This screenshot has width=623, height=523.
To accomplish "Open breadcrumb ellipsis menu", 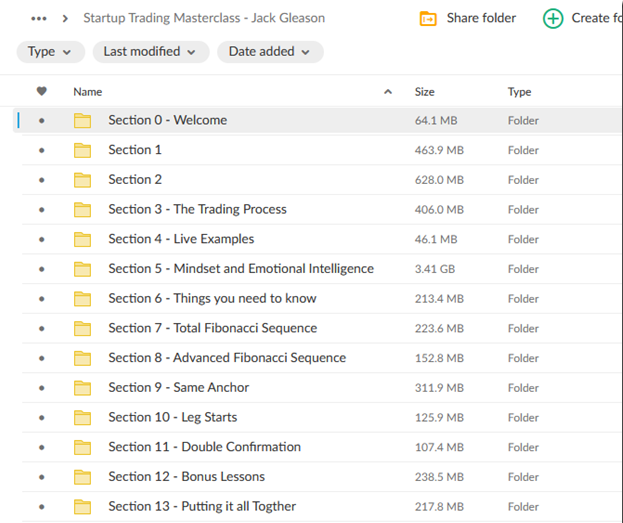I will (x=39, y=18).
